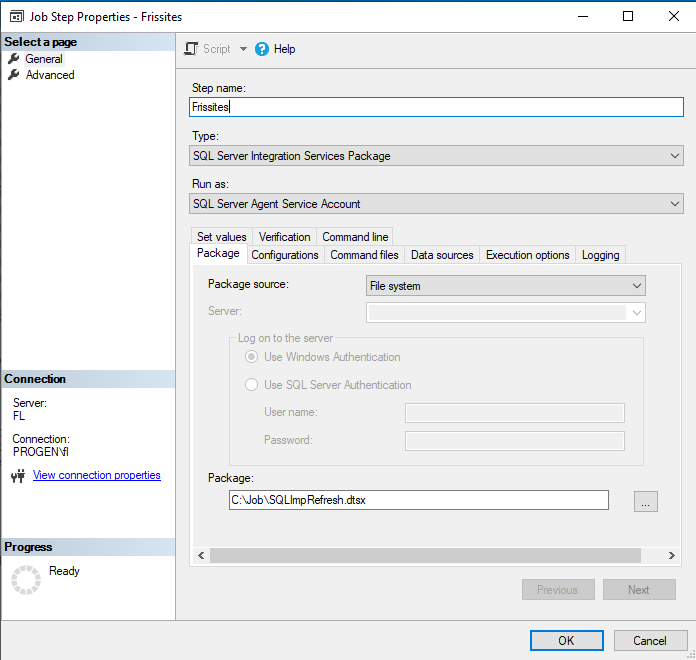Expand the Run as dropdown
Screen dimensions: 696x660
pos(675,204)
